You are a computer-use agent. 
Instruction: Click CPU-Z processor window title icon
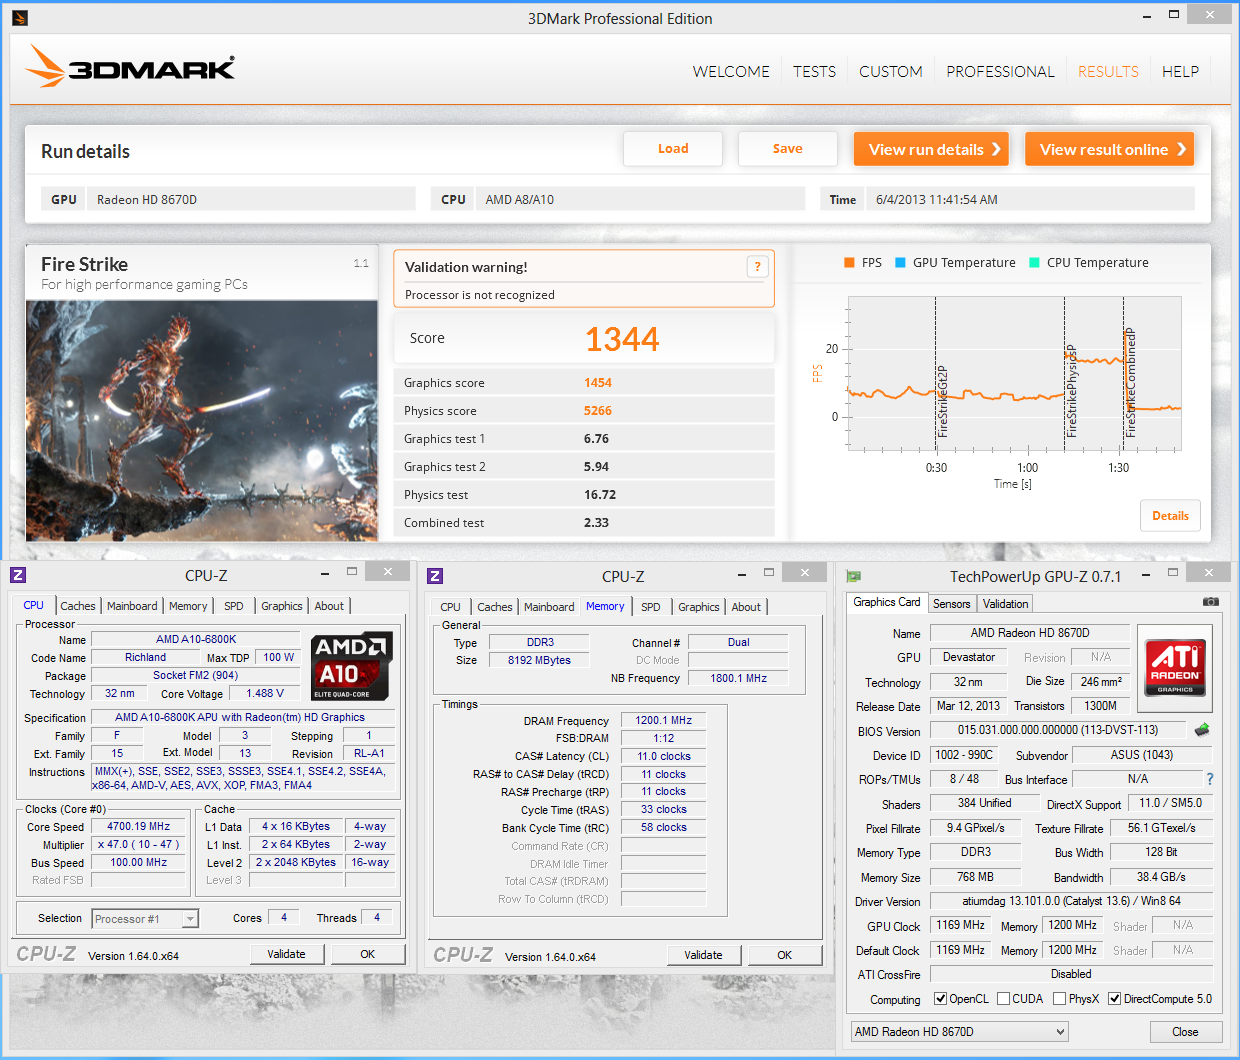tap(18, 575)
